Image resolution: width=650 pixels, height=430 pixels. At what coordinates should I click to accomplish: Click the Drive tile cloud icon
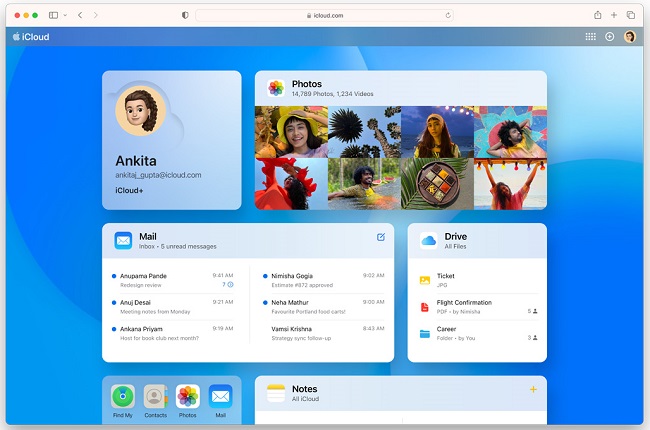429,241
